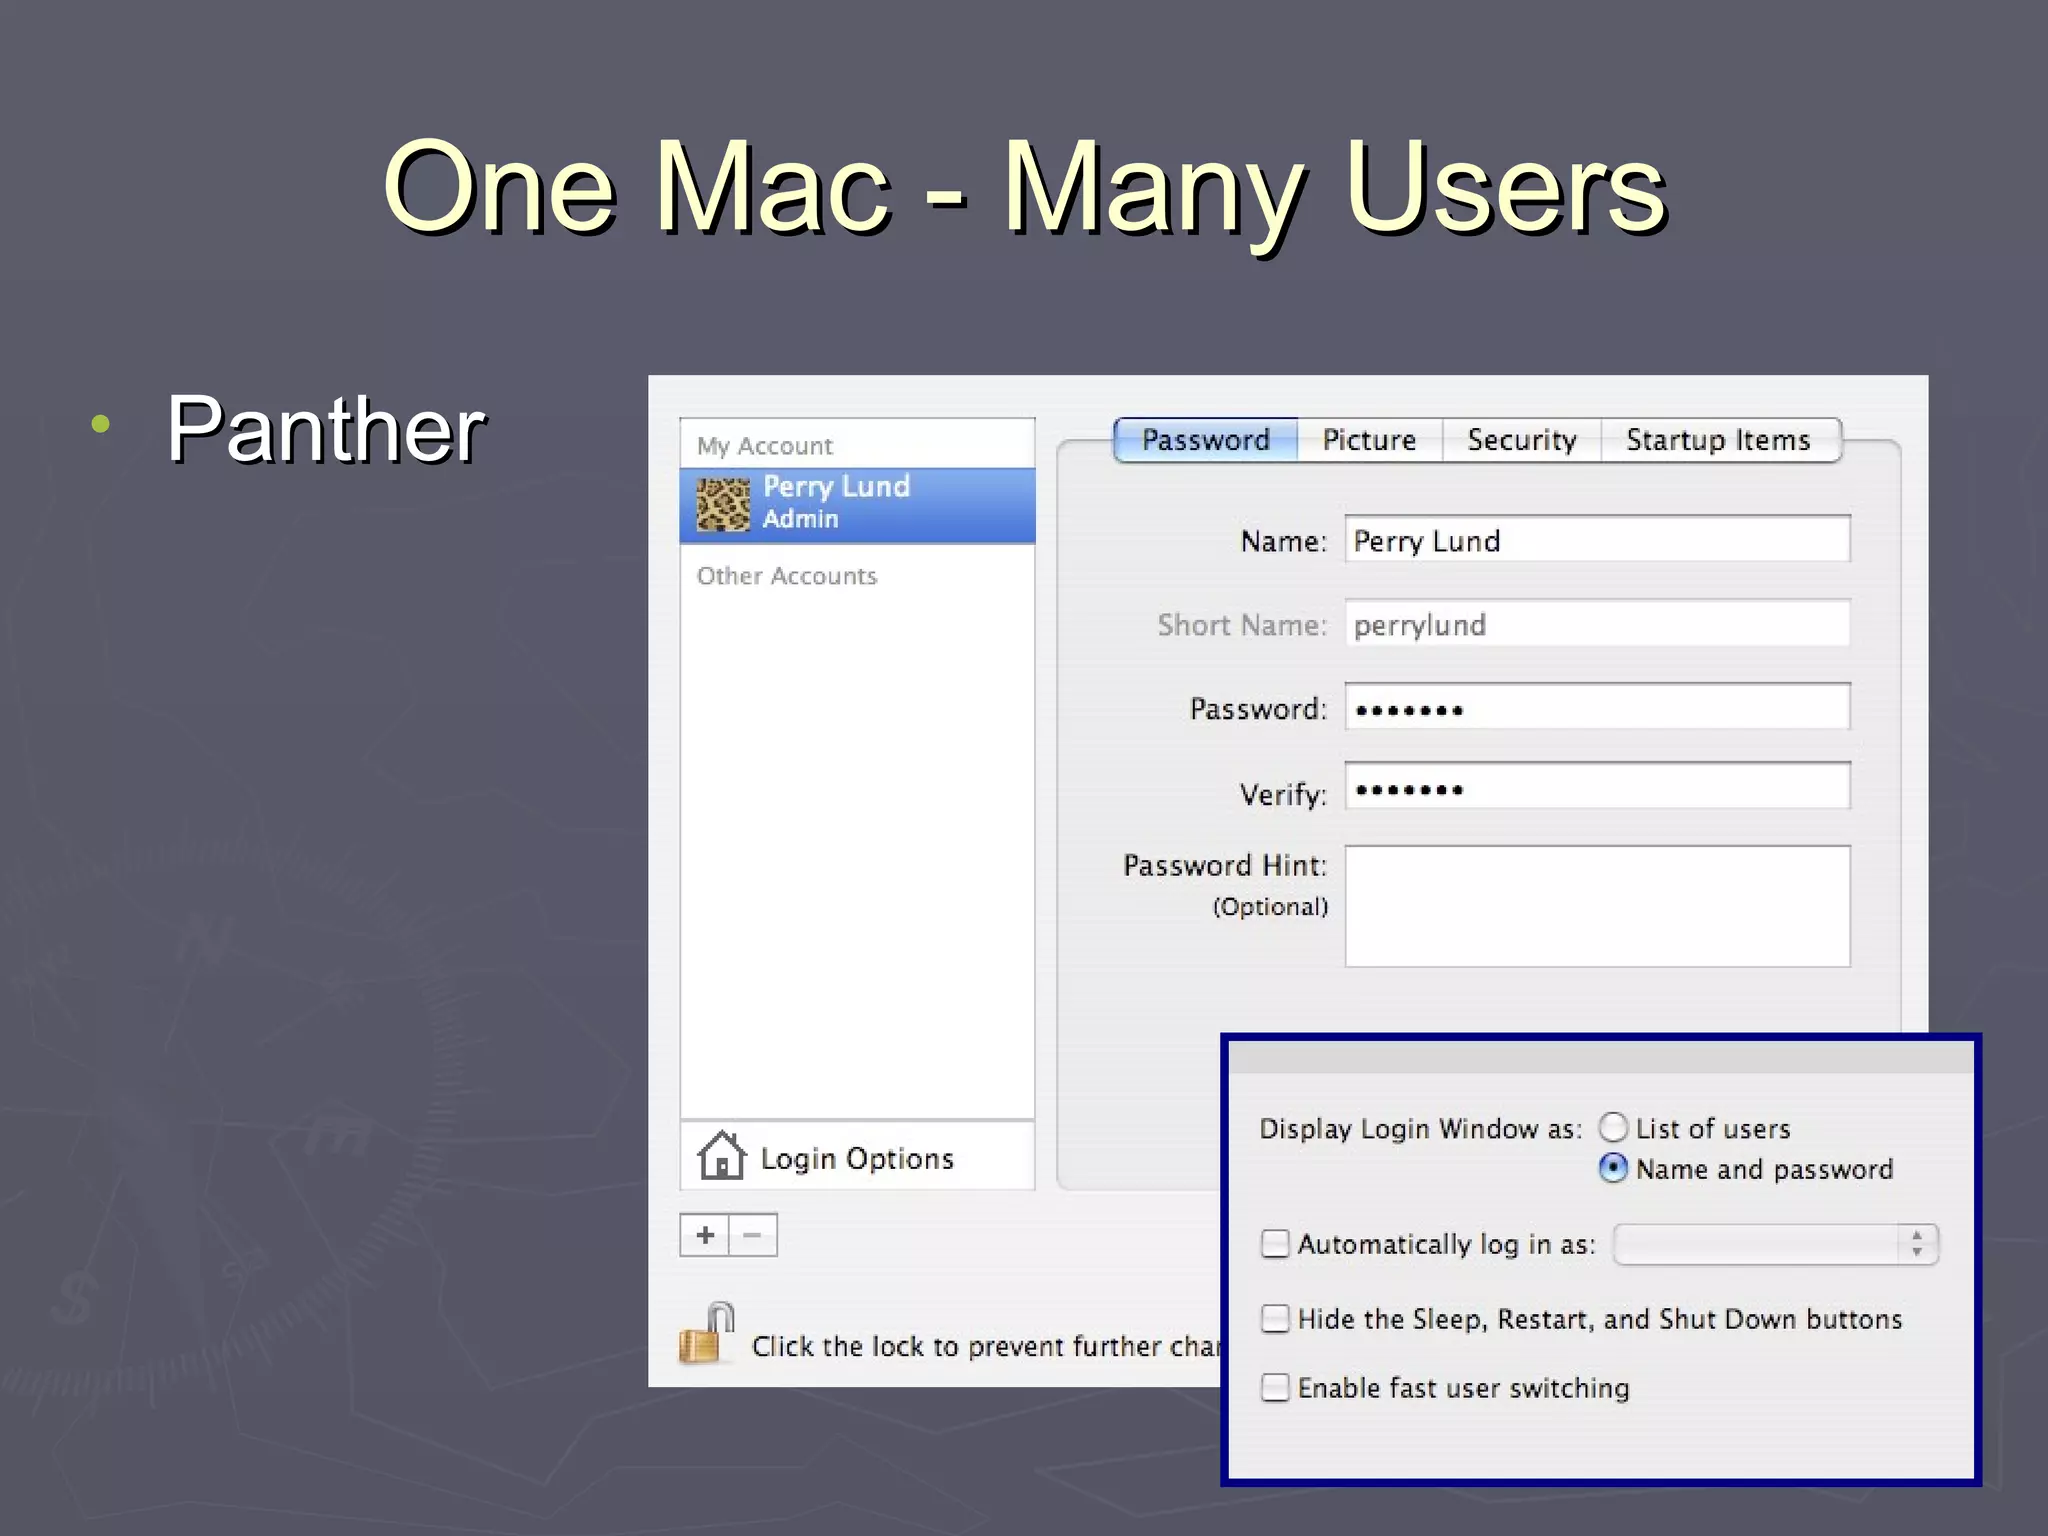Check Hide Sleep, Restart, Shut Down buttons
2048x1536 pixels.
pyautogui.click(x=1275, y=1318)
